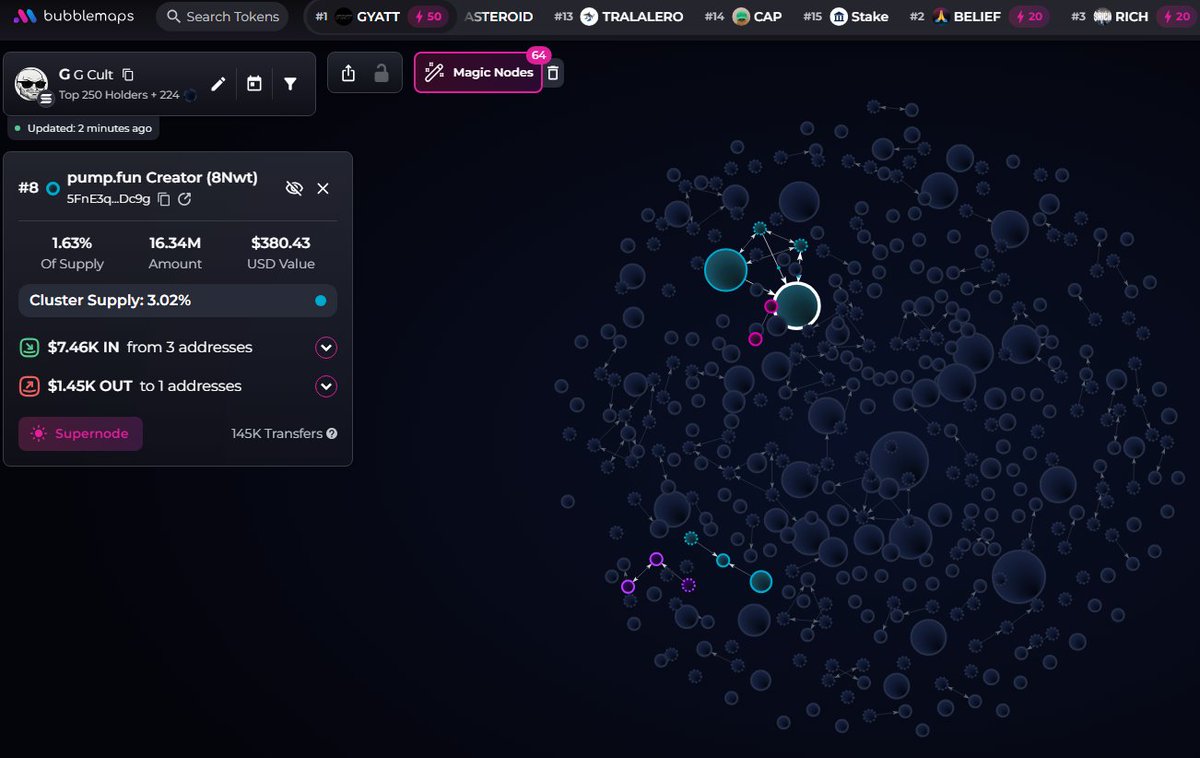The height and width of the screenshot is (758, 1200).
Task: Click the lightning 20 badge next to RICH
Action: coord(1175,16)
